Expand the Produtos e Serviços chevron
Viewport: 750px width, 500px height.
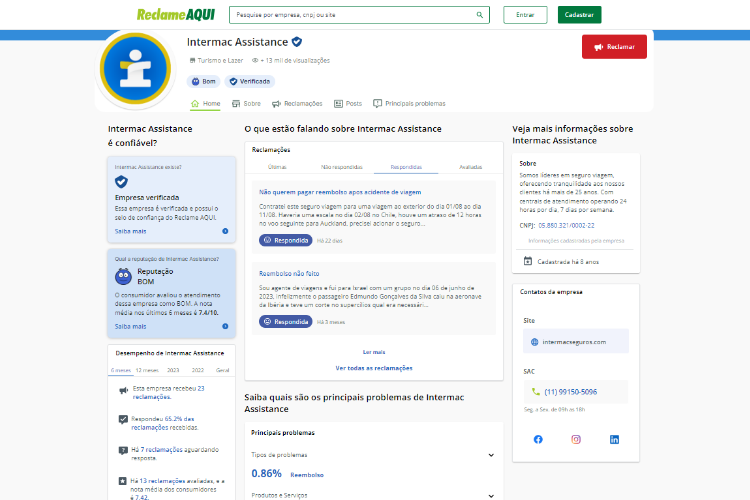pos(491,496)
